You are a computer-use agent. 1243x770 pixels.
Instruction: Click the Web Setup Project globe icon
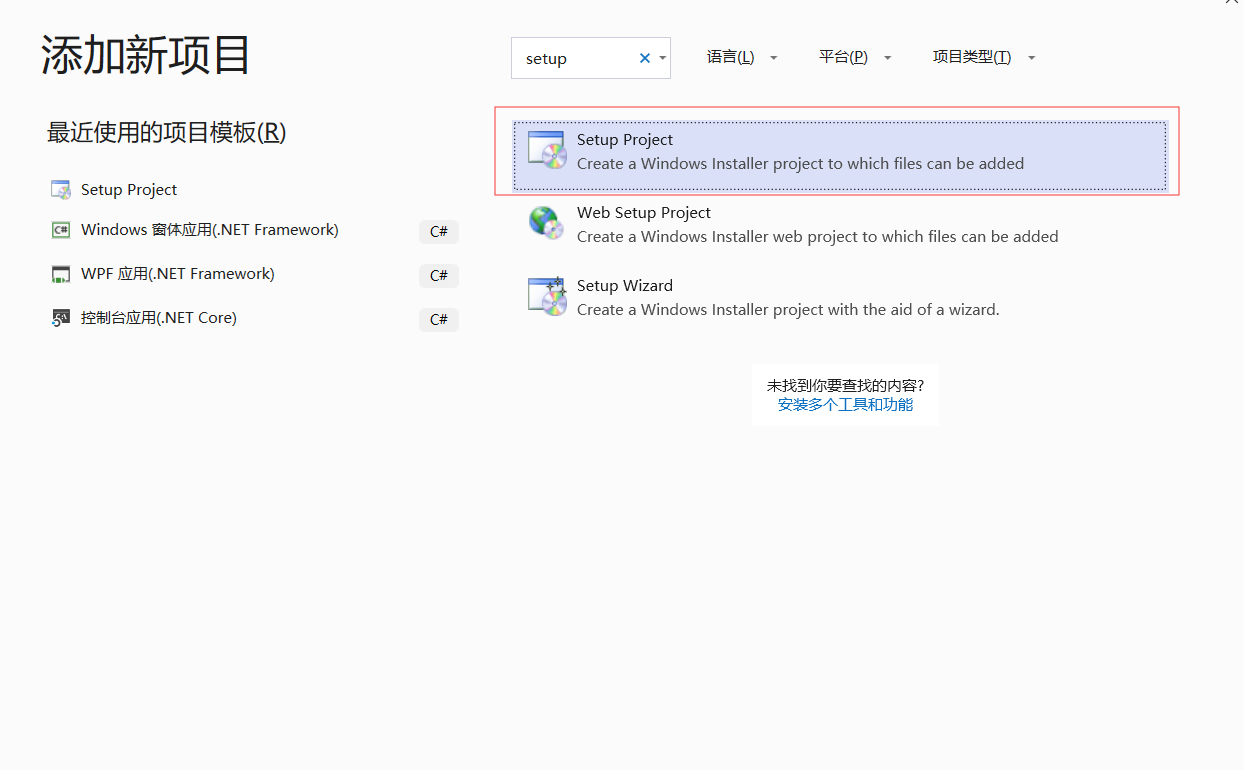[x=547, y=223]
